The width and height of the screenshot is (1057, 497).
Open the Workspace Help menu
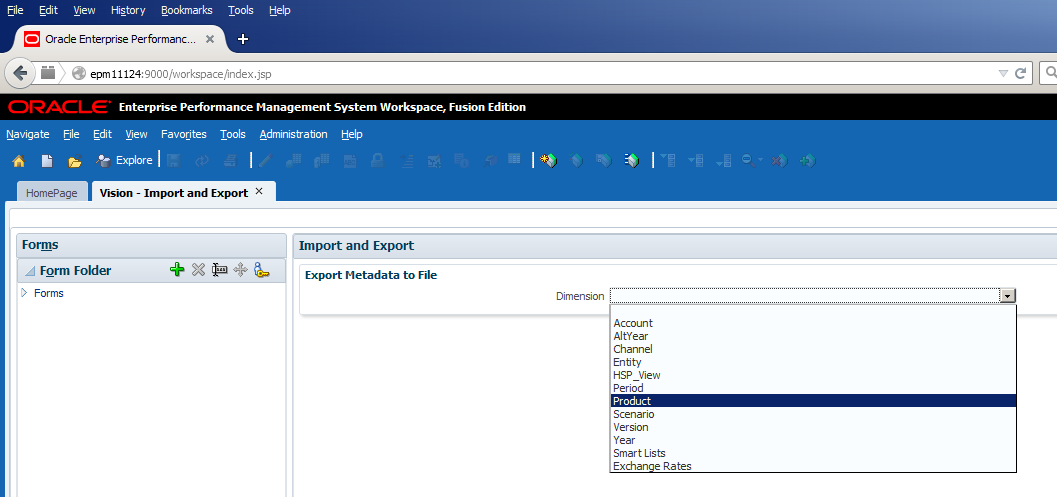(x=352, y=134)
